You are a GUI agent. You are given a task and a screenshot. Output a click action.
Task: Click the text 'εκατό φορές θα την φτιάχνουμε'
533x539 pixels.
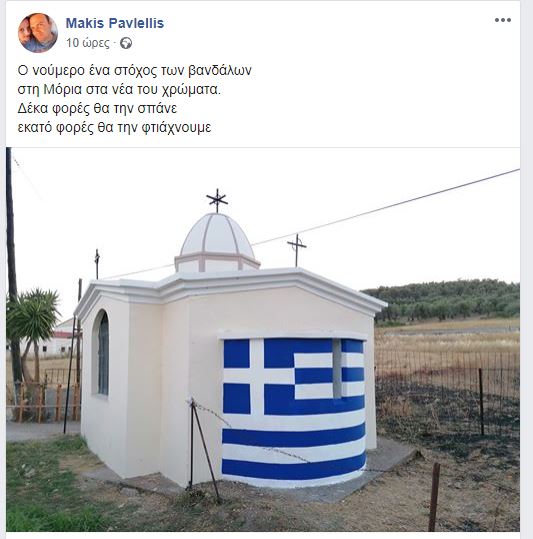click(114, 128)
